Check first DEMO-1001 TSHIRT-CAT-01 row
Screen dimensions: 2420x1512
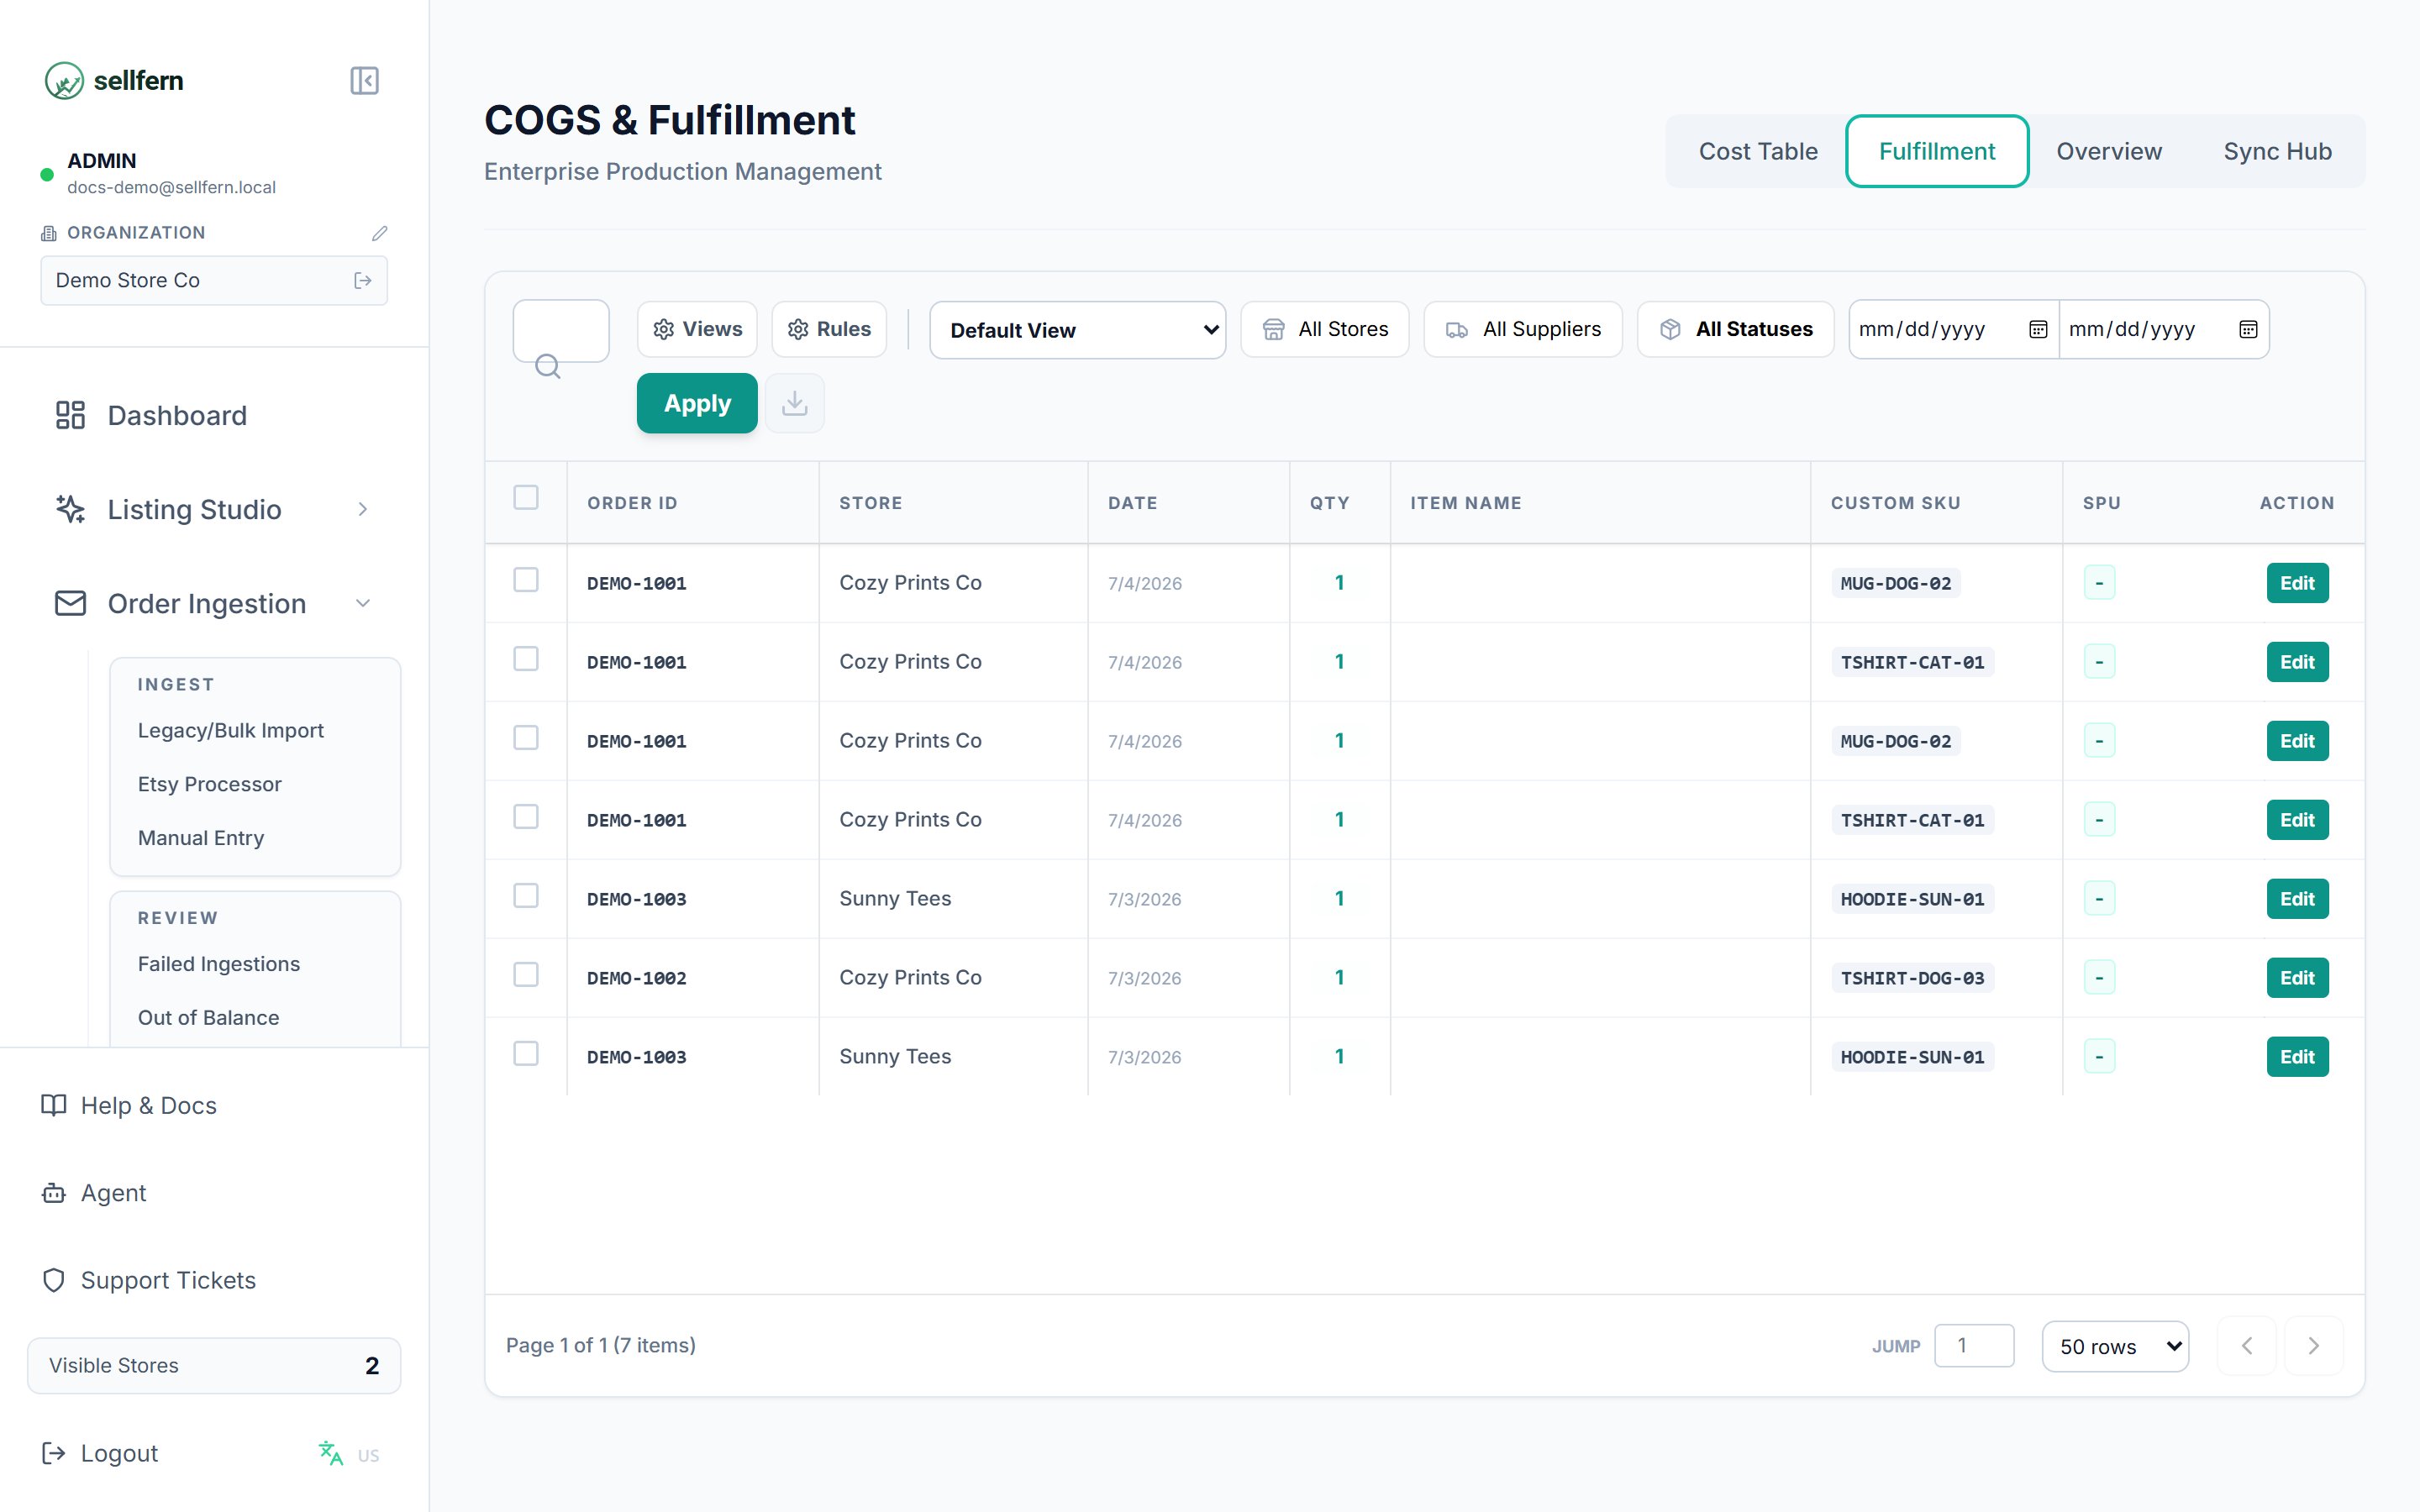(x=526, y=659)
